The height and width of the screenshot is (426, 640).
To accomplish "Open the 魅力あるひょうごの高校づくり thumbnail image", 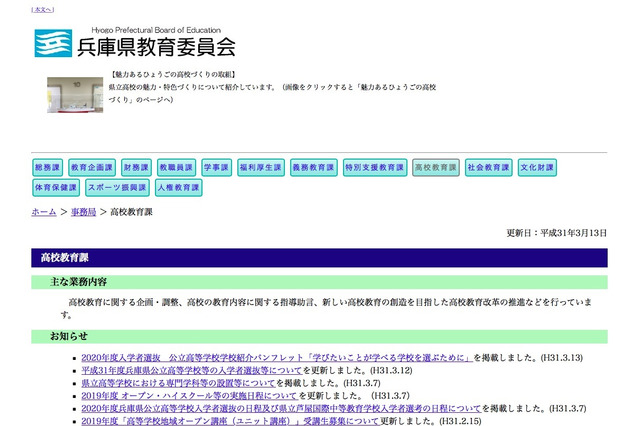I will (x=75, y=95).
